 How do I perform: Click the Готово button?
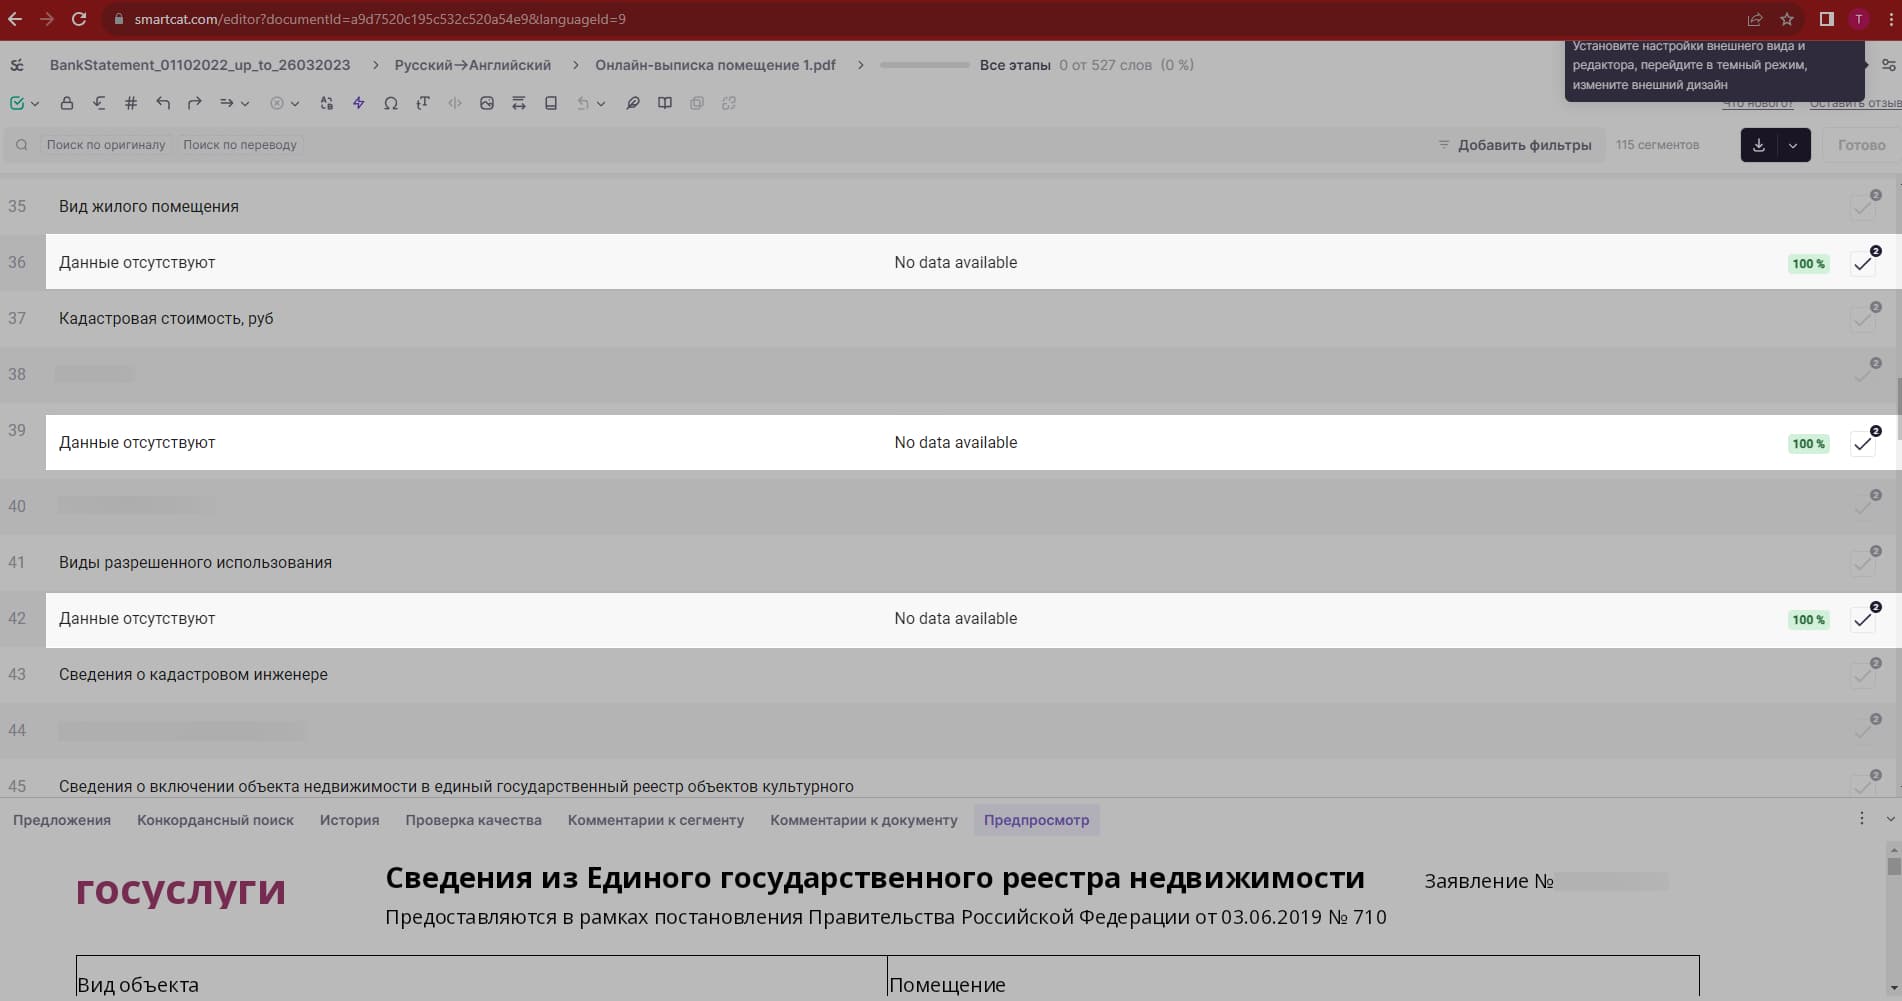click(1861, 145)
